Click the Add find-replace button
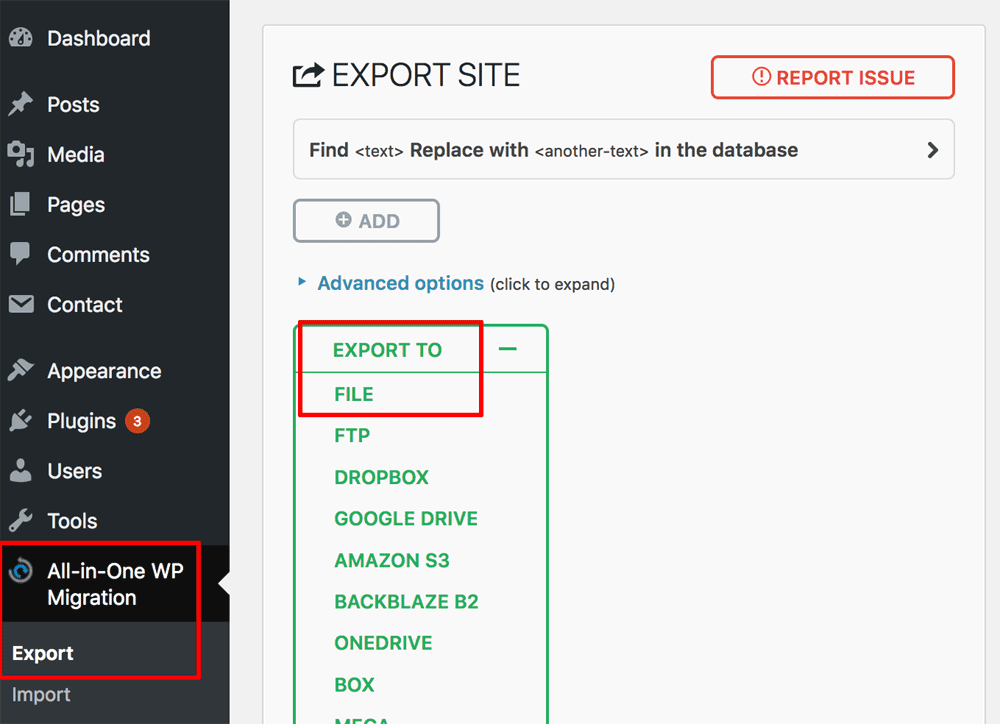 366,221
